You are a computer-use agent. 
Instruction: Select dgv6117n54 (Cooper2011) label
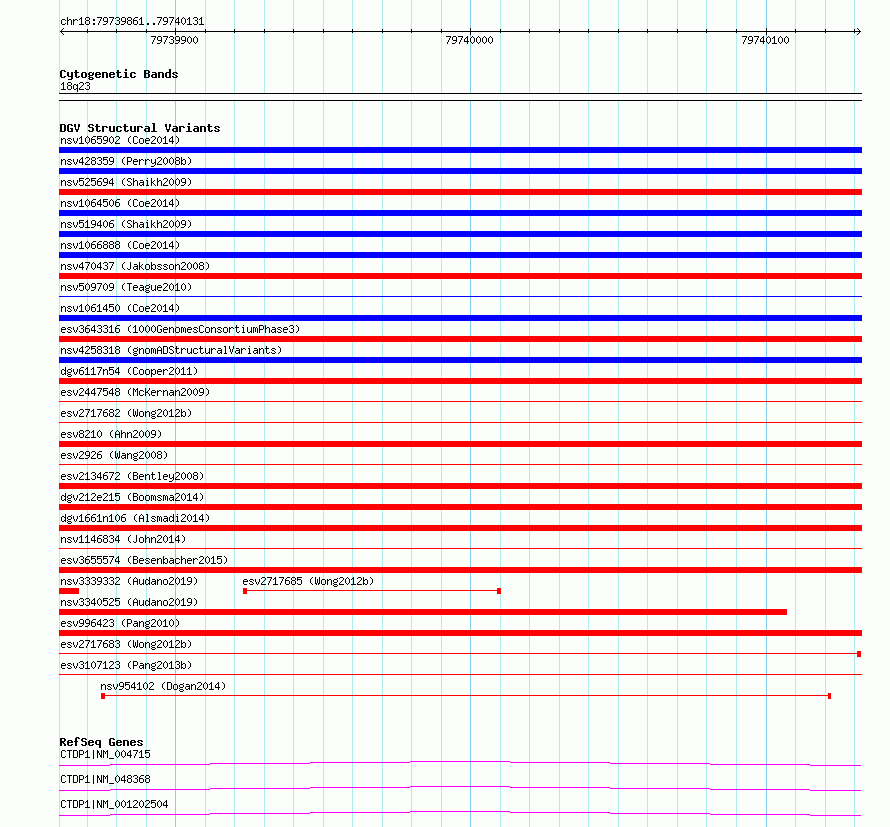[x=129, y=371]
